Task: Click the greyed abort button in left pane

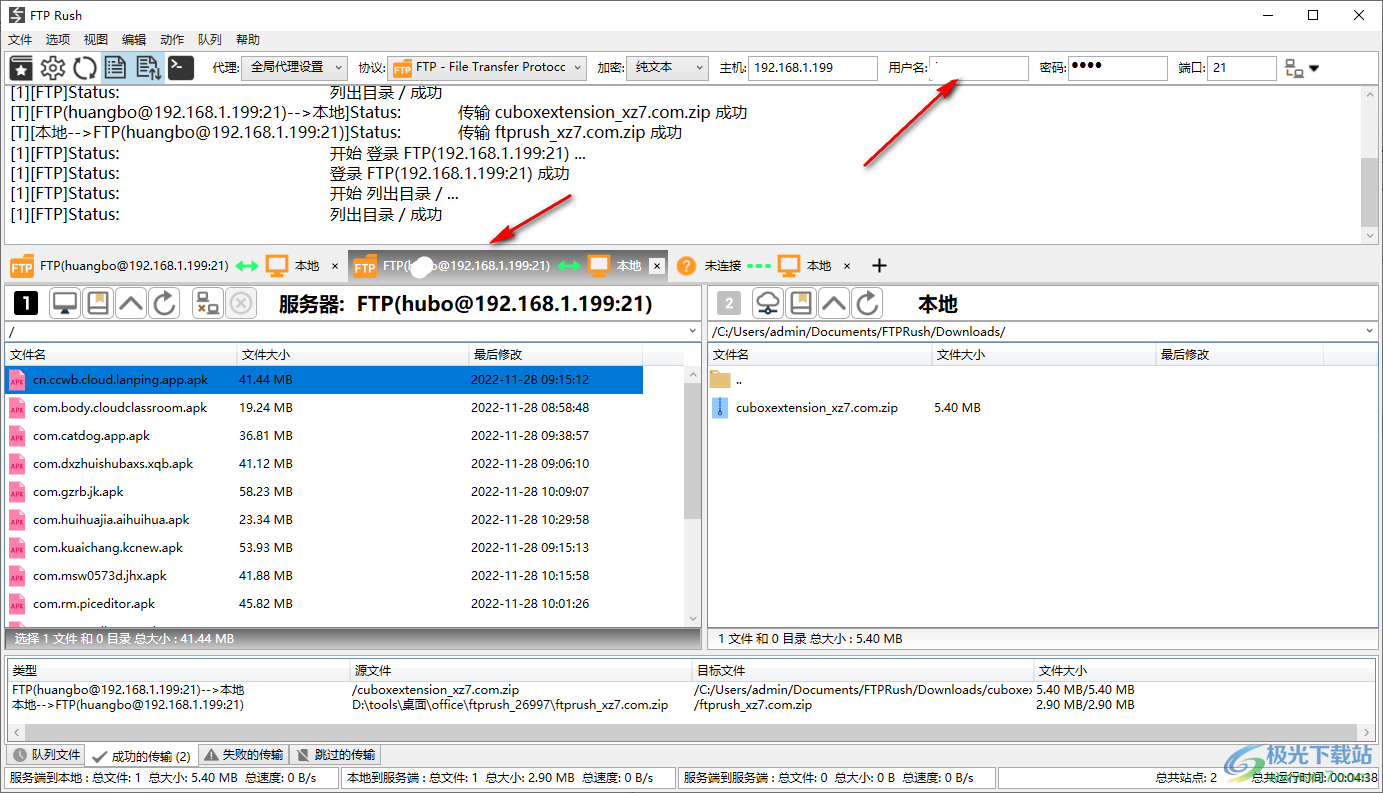Action: point(241,304)
